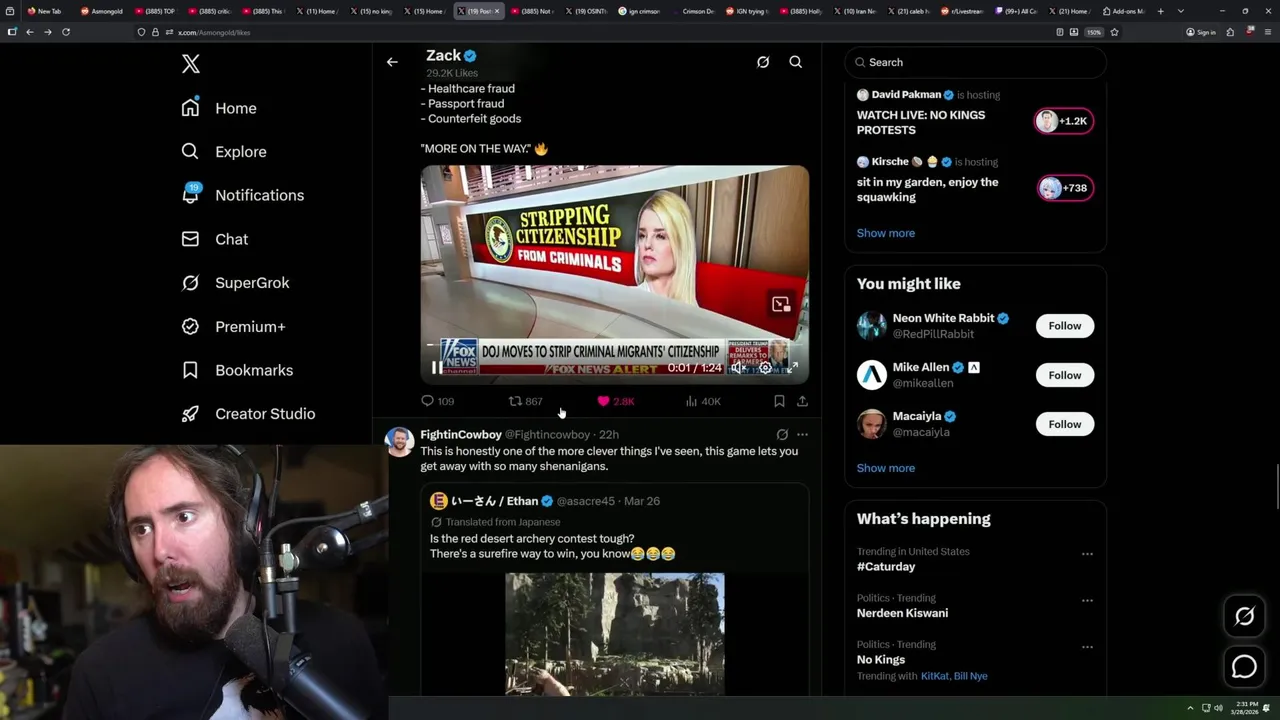This screenshot has height=720, width=1280.
Task: Click the Explore magnifier icon
Action: pos(190,152)
